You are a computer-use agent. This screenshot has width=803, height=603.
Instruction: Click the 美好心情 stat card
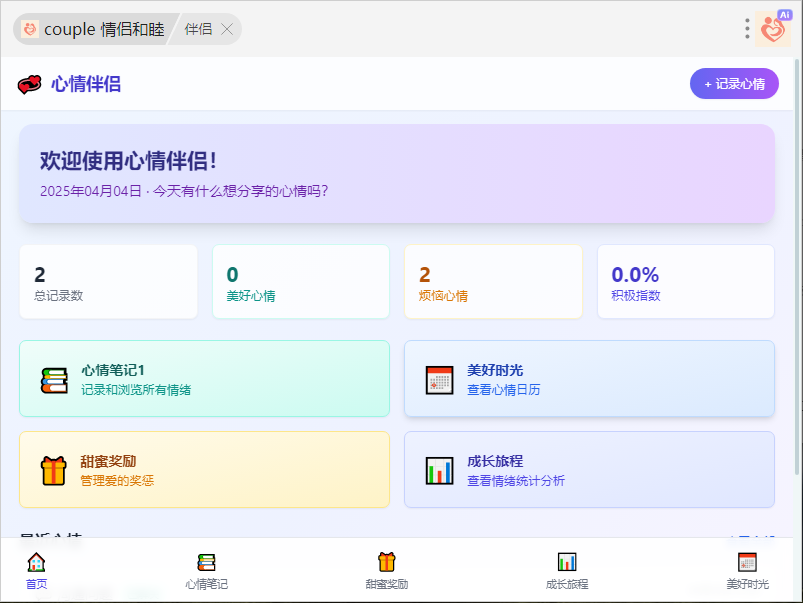(301, 282)
